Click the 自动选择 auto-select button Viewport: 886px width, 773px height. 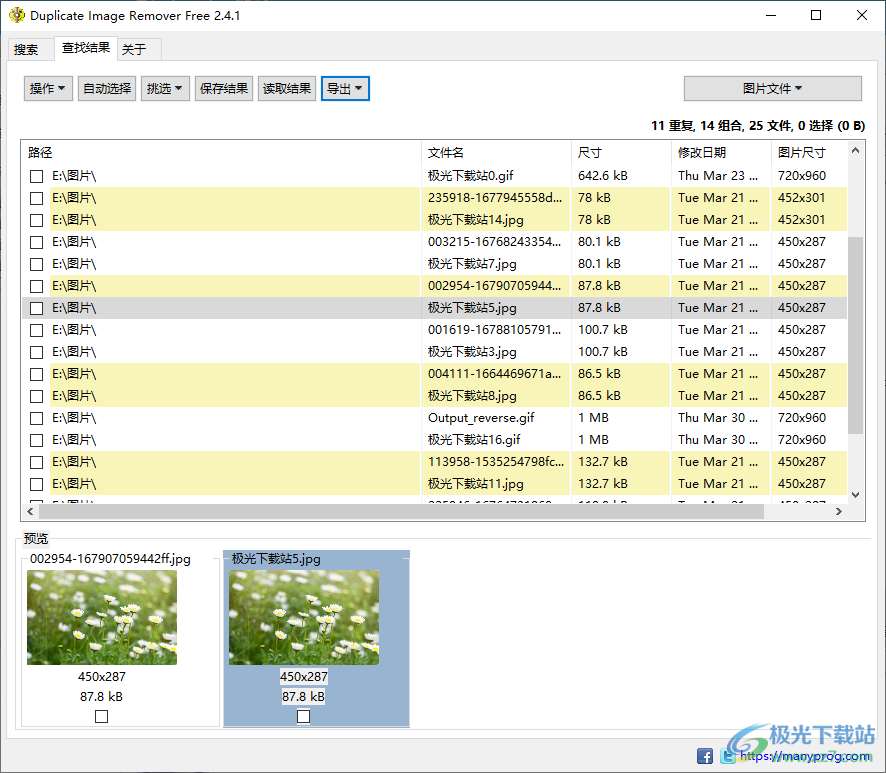click(x=106, y=88)
